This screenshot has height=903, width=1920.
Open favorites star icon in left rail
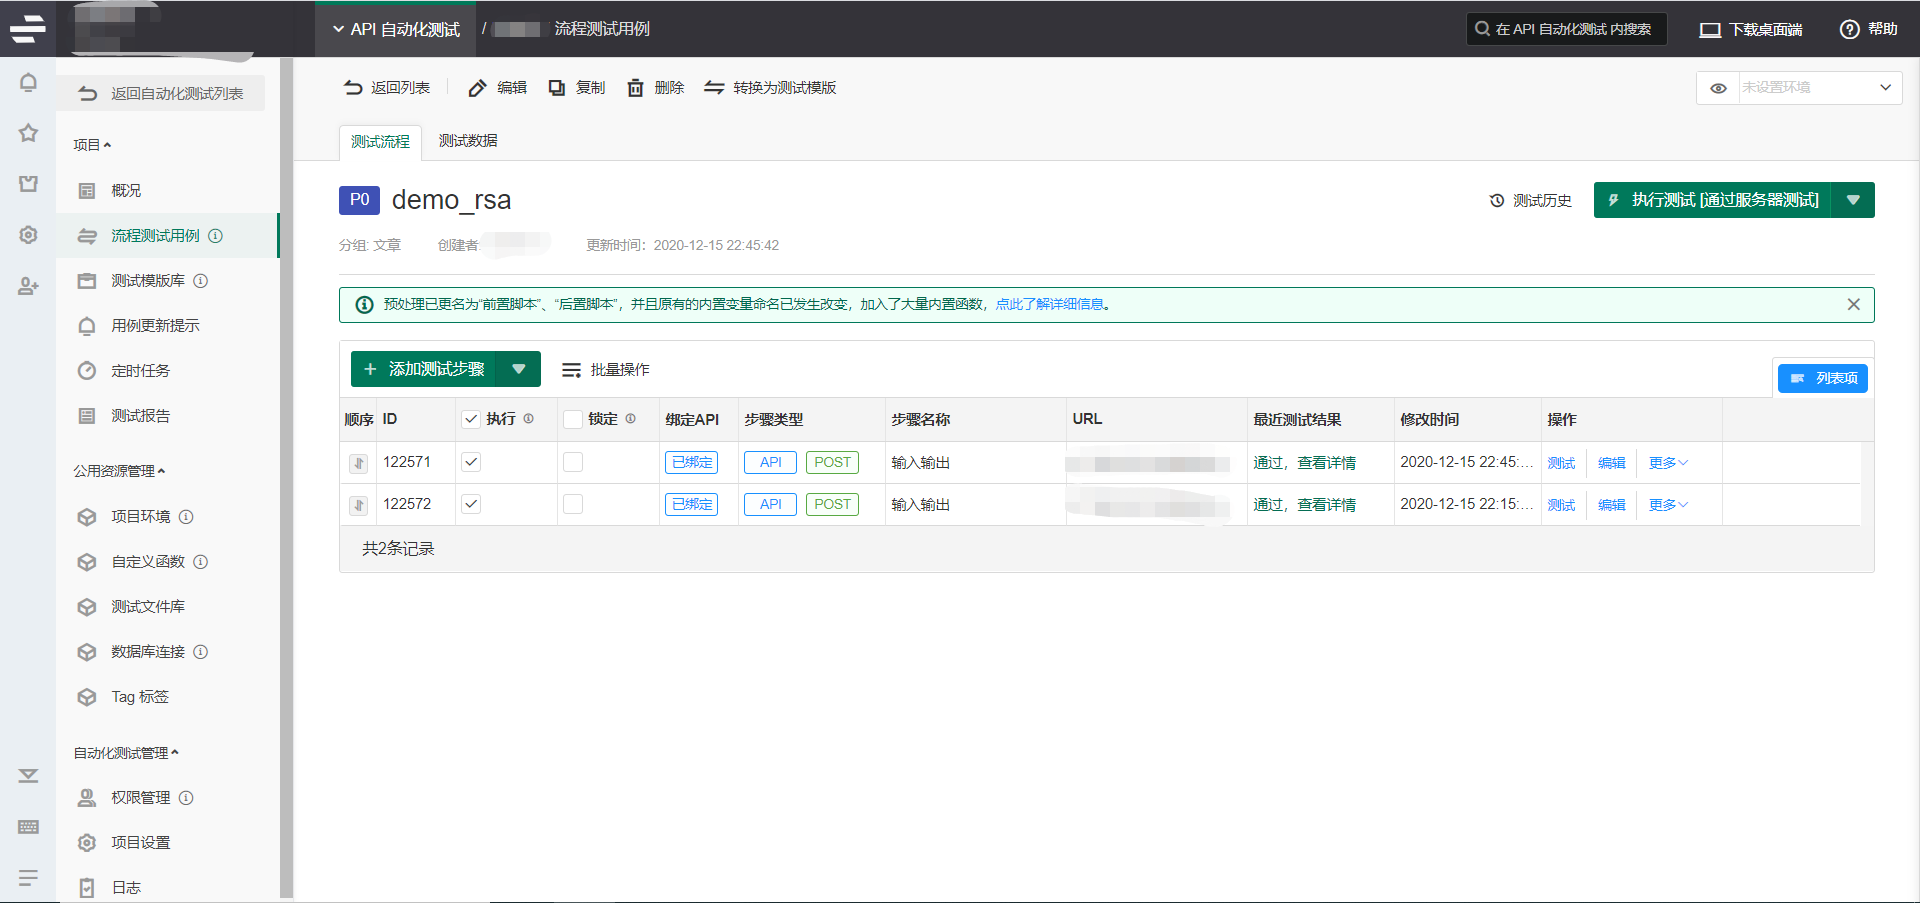point(28,133)
